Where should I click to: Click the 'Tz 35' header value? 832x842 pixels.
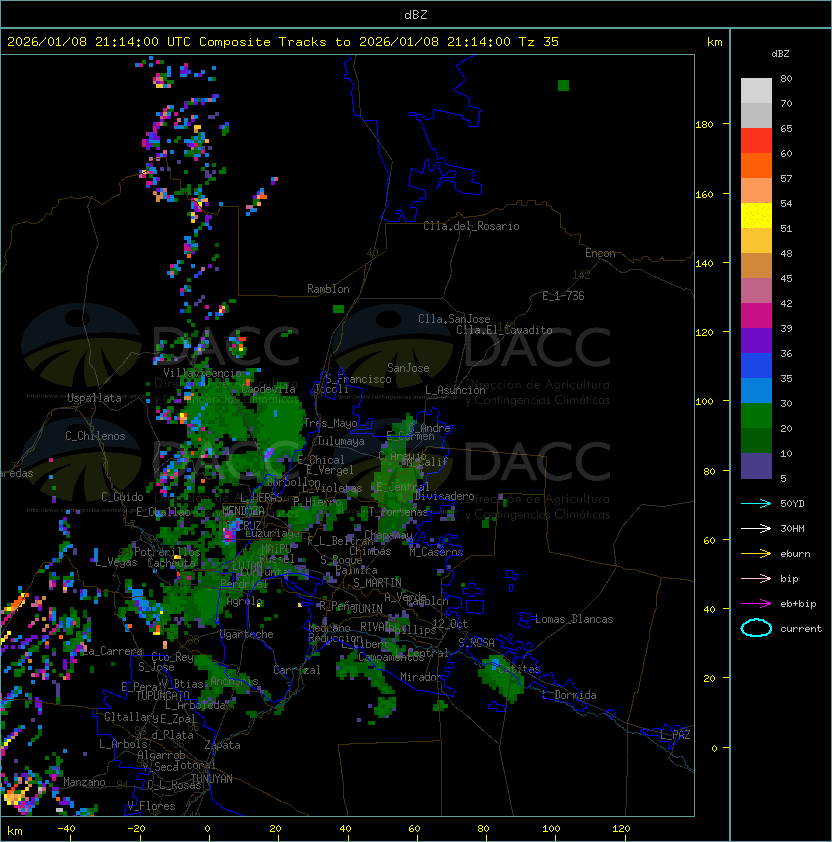(539, 42)
